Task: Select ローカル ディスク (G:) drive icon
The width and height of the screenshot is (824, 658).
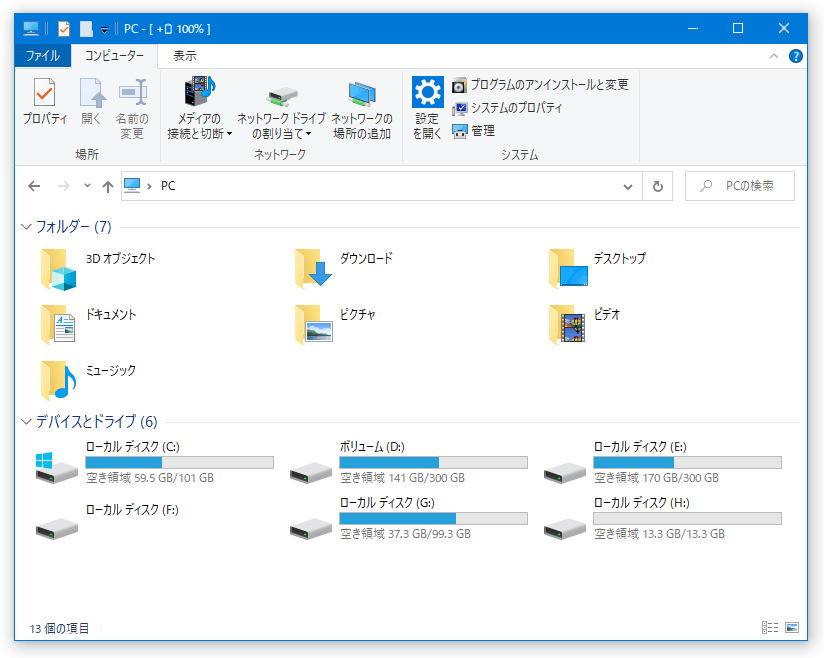Action: [311, 528]
